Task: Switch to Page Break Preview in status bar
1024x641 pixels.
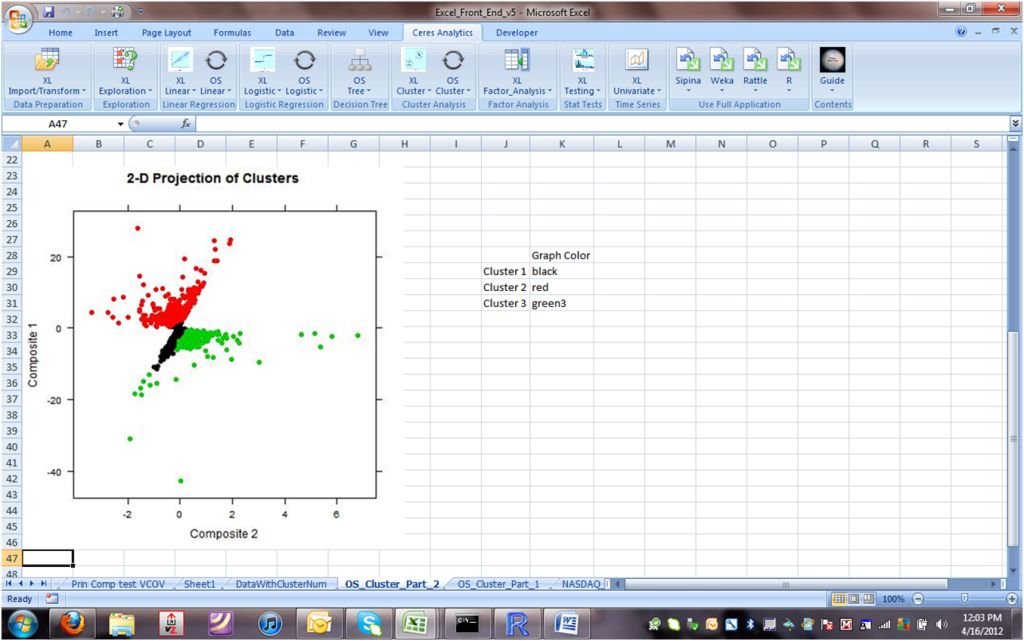Action: point(869,599)
